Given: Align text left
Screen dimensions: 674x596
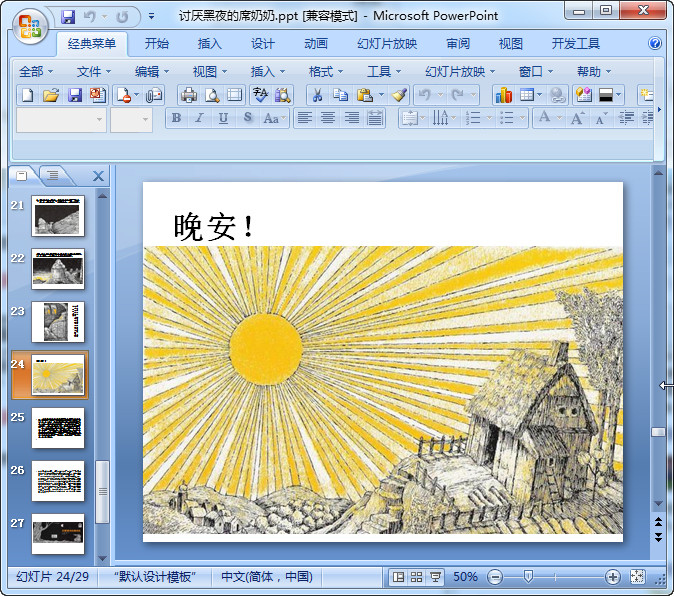Looking at the screenshot, I should tap(305, 118).
